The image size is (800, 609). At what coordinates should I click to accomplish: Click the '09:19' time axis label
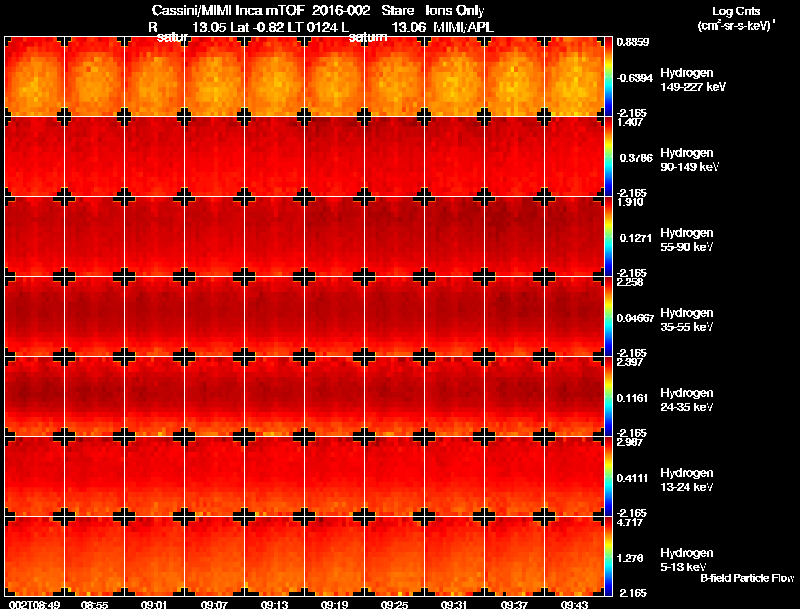(x=334, y=604)
